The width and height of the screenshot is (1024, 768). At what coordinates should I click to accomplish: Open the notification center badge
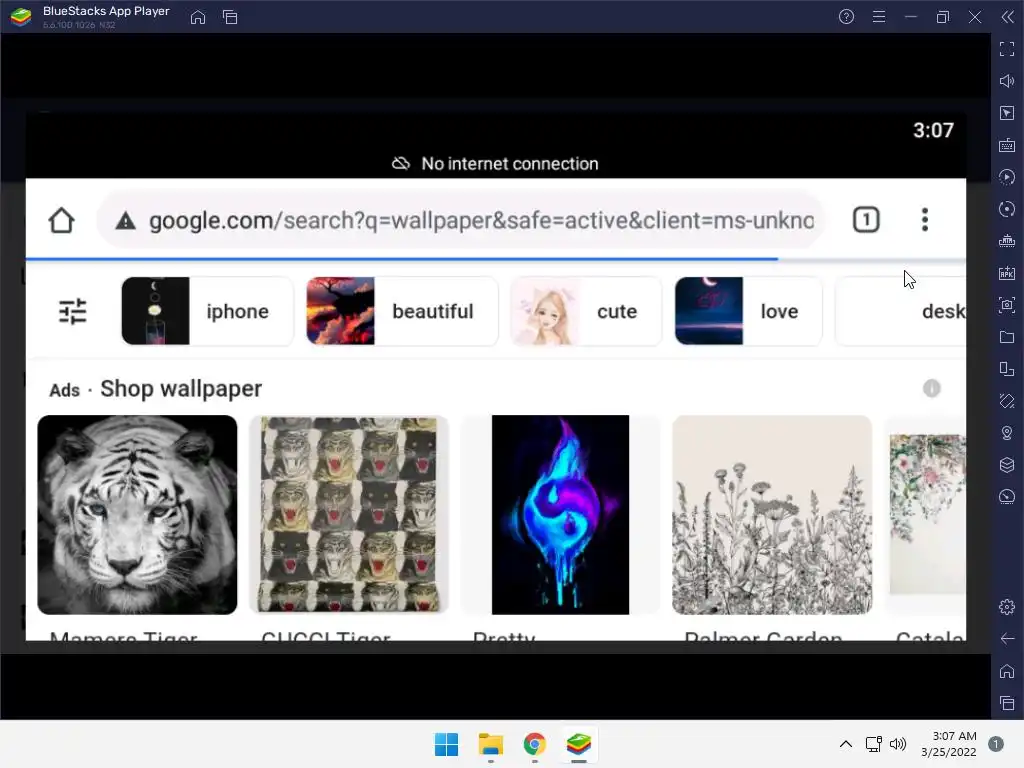pos(995,744)
